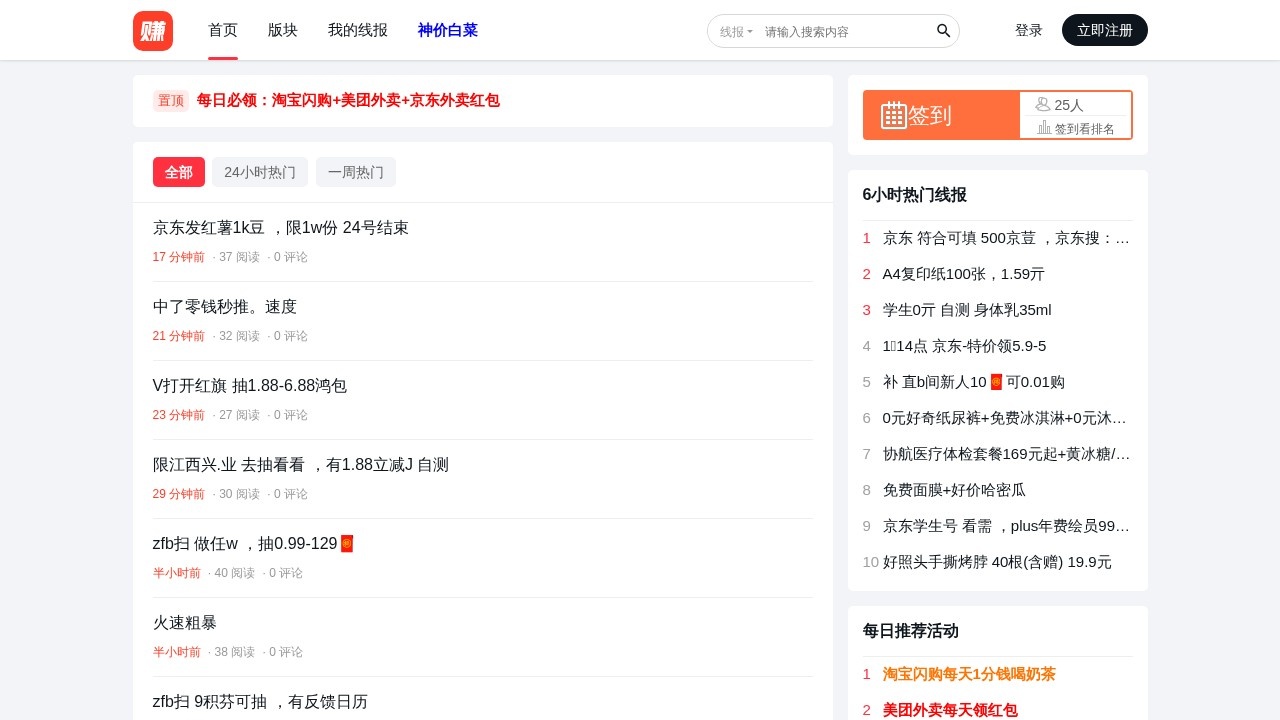
Task: Open the 神价白菜 menu item
Action: point(447,30)
